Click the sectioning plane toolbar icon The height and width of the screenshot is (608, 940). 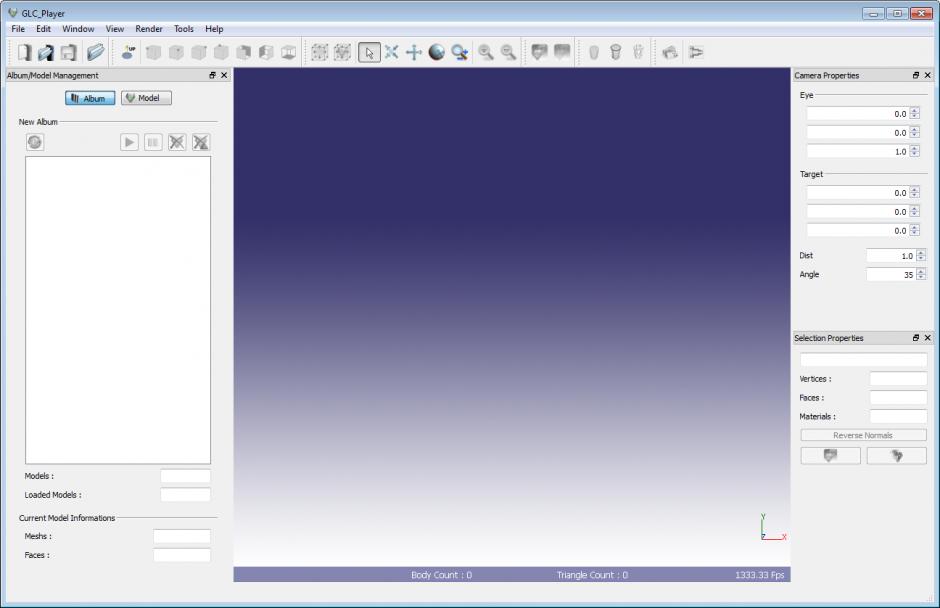point(695,53)
